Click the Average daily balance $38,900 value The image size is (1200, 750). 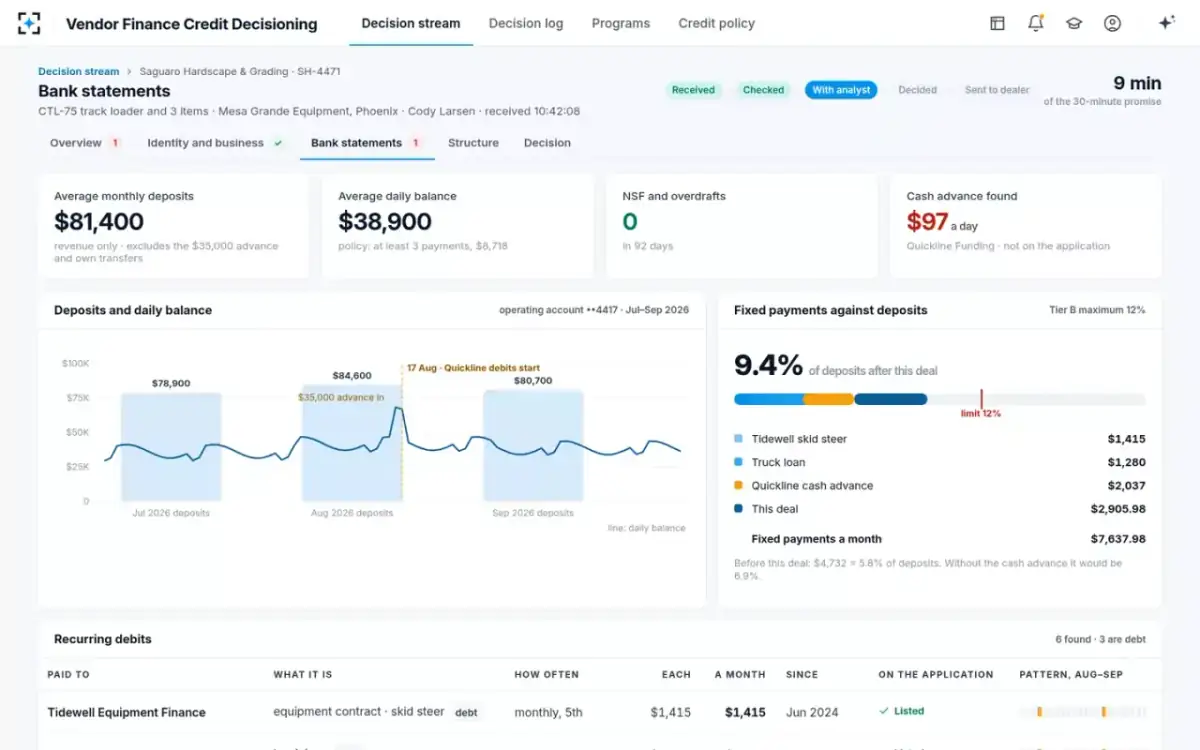point(385,221)
